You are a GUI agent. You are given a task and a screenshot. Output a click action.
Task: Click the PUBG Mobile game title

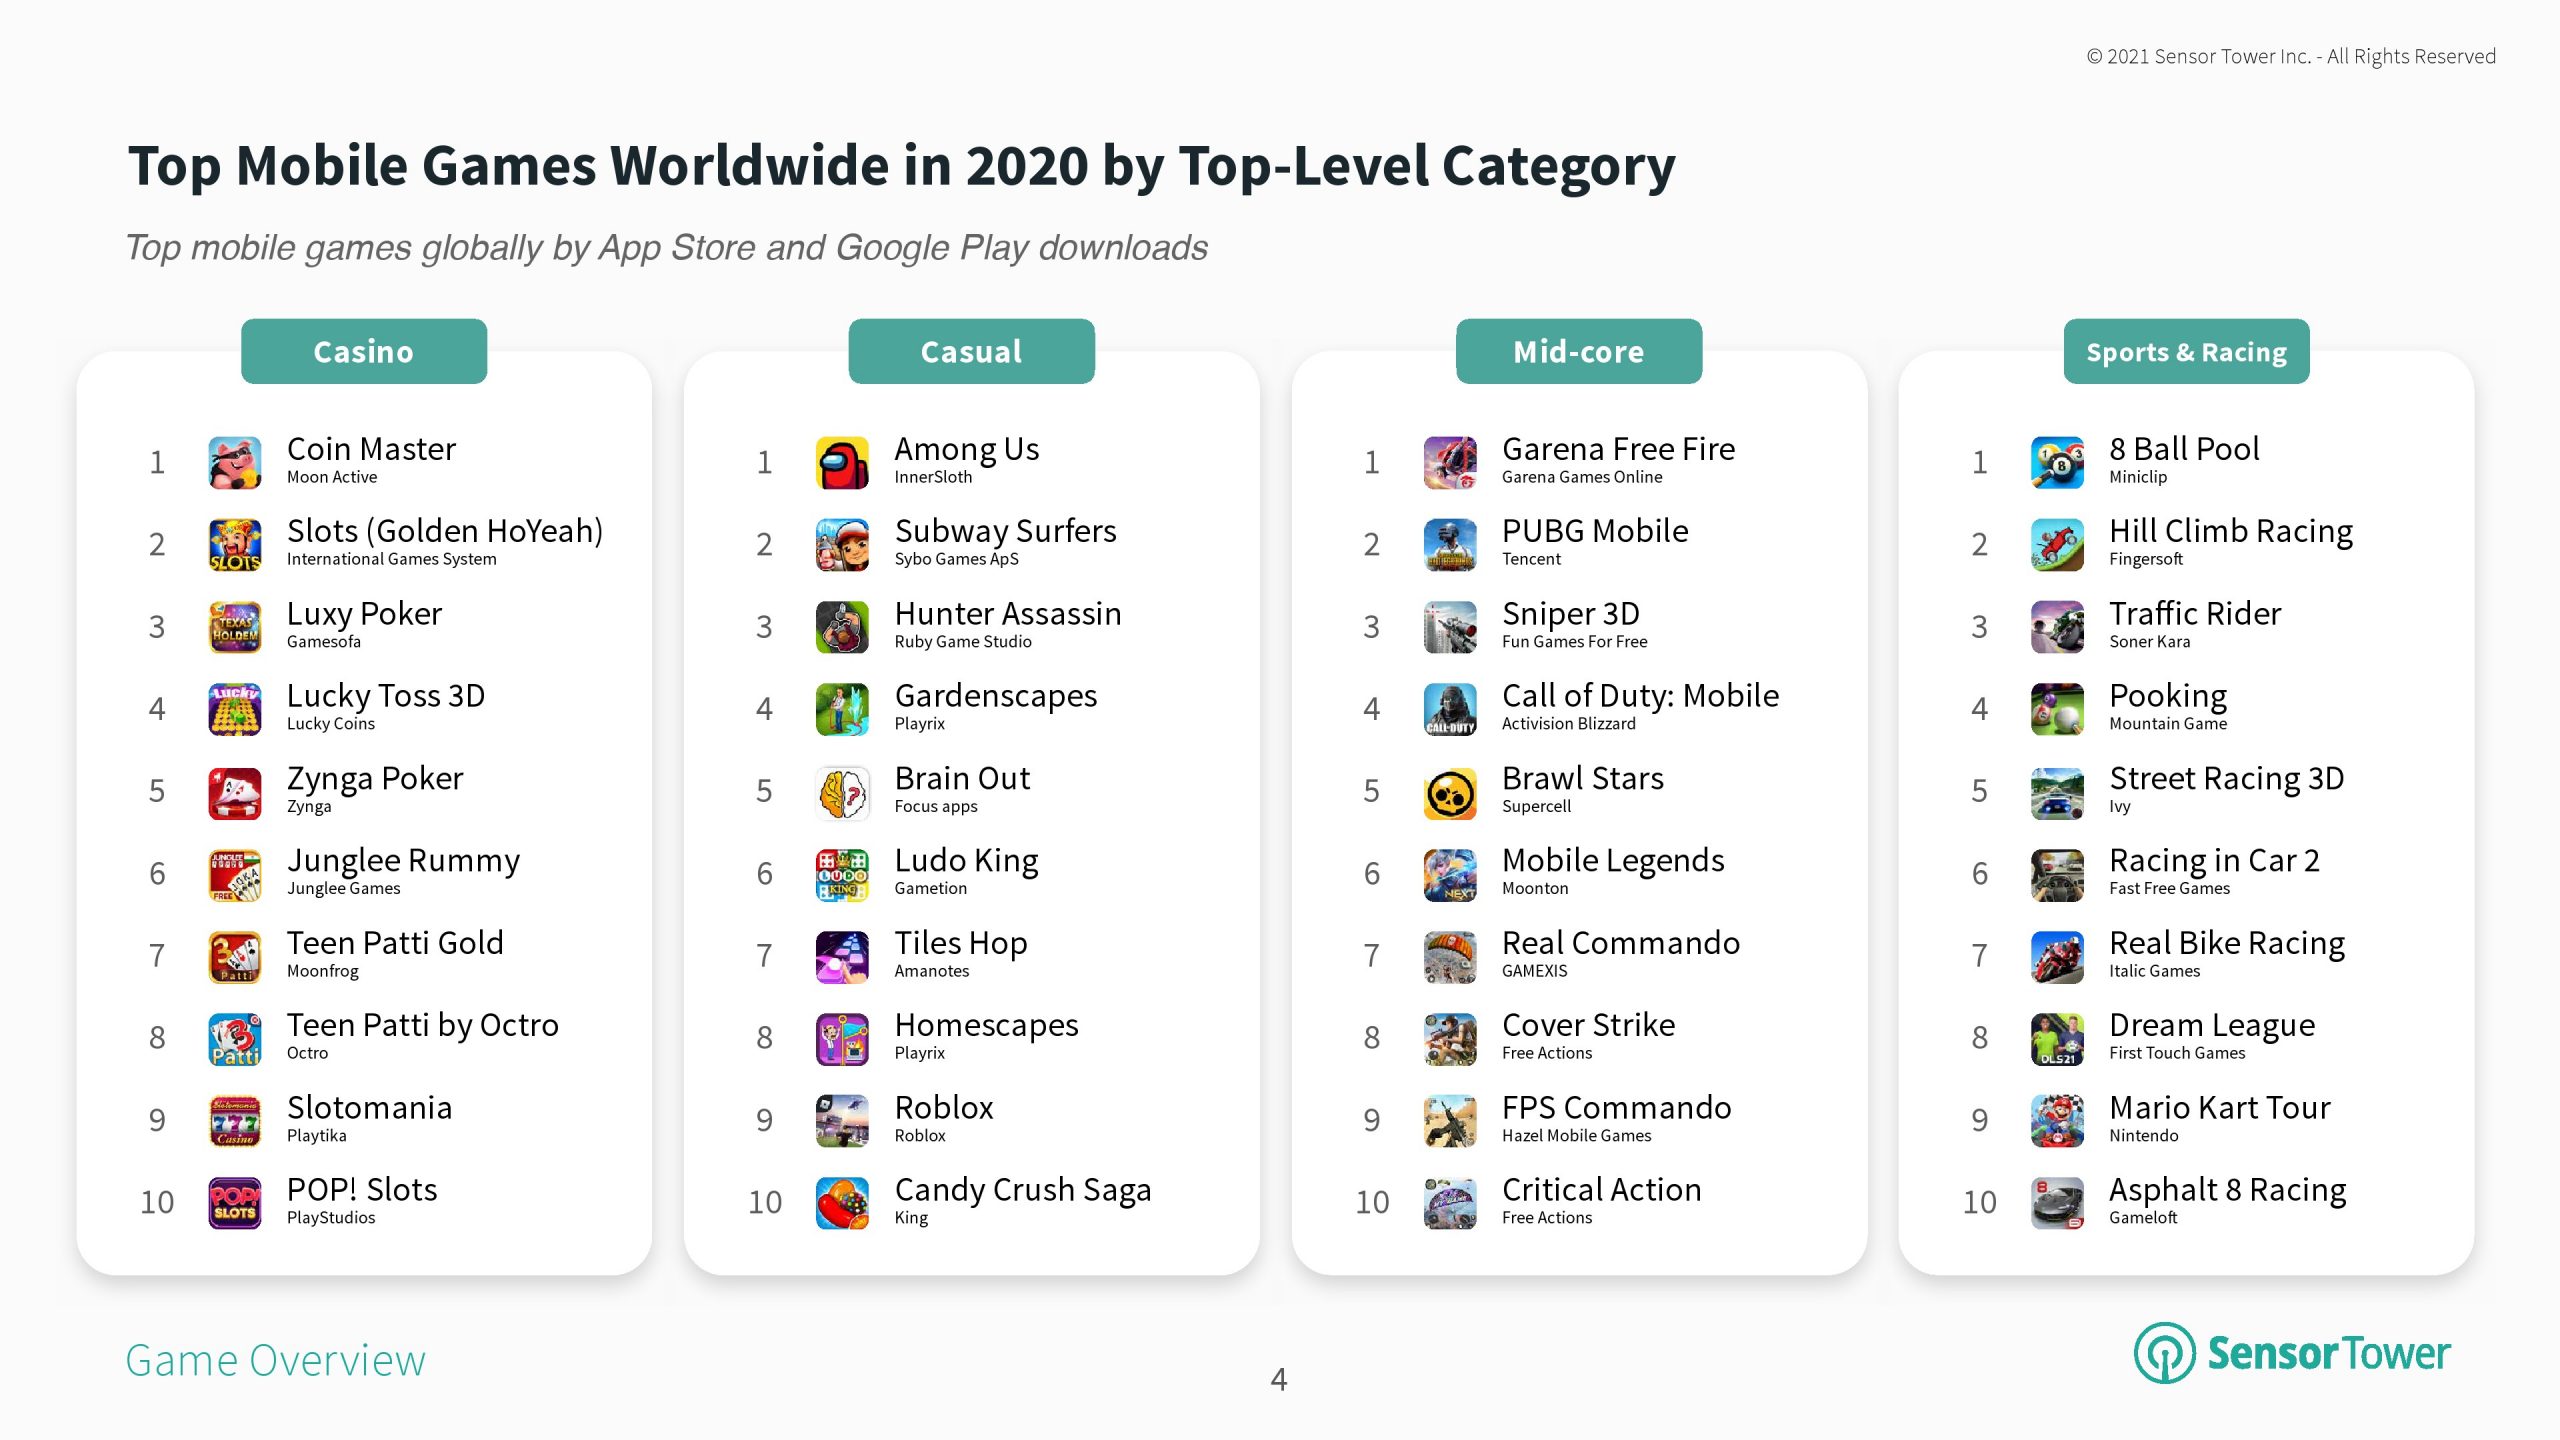pyautogui.click(x=1594, y=531)
